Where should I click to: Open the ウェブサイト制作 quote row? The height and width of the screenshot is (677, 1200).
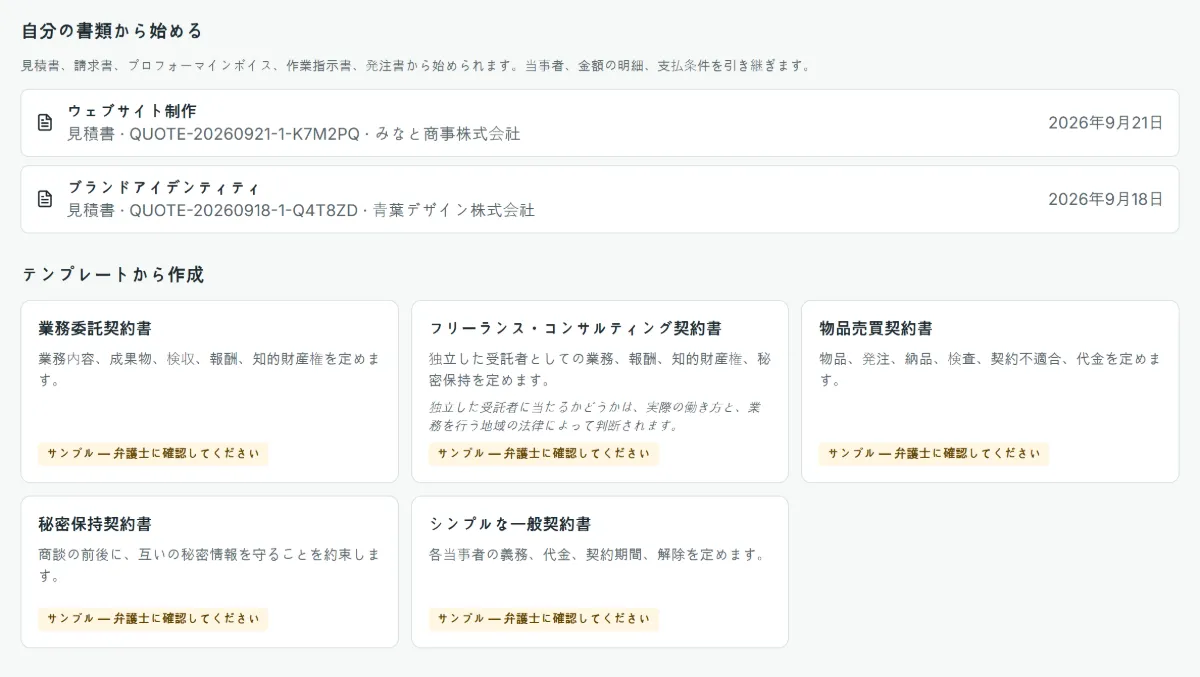600,123
